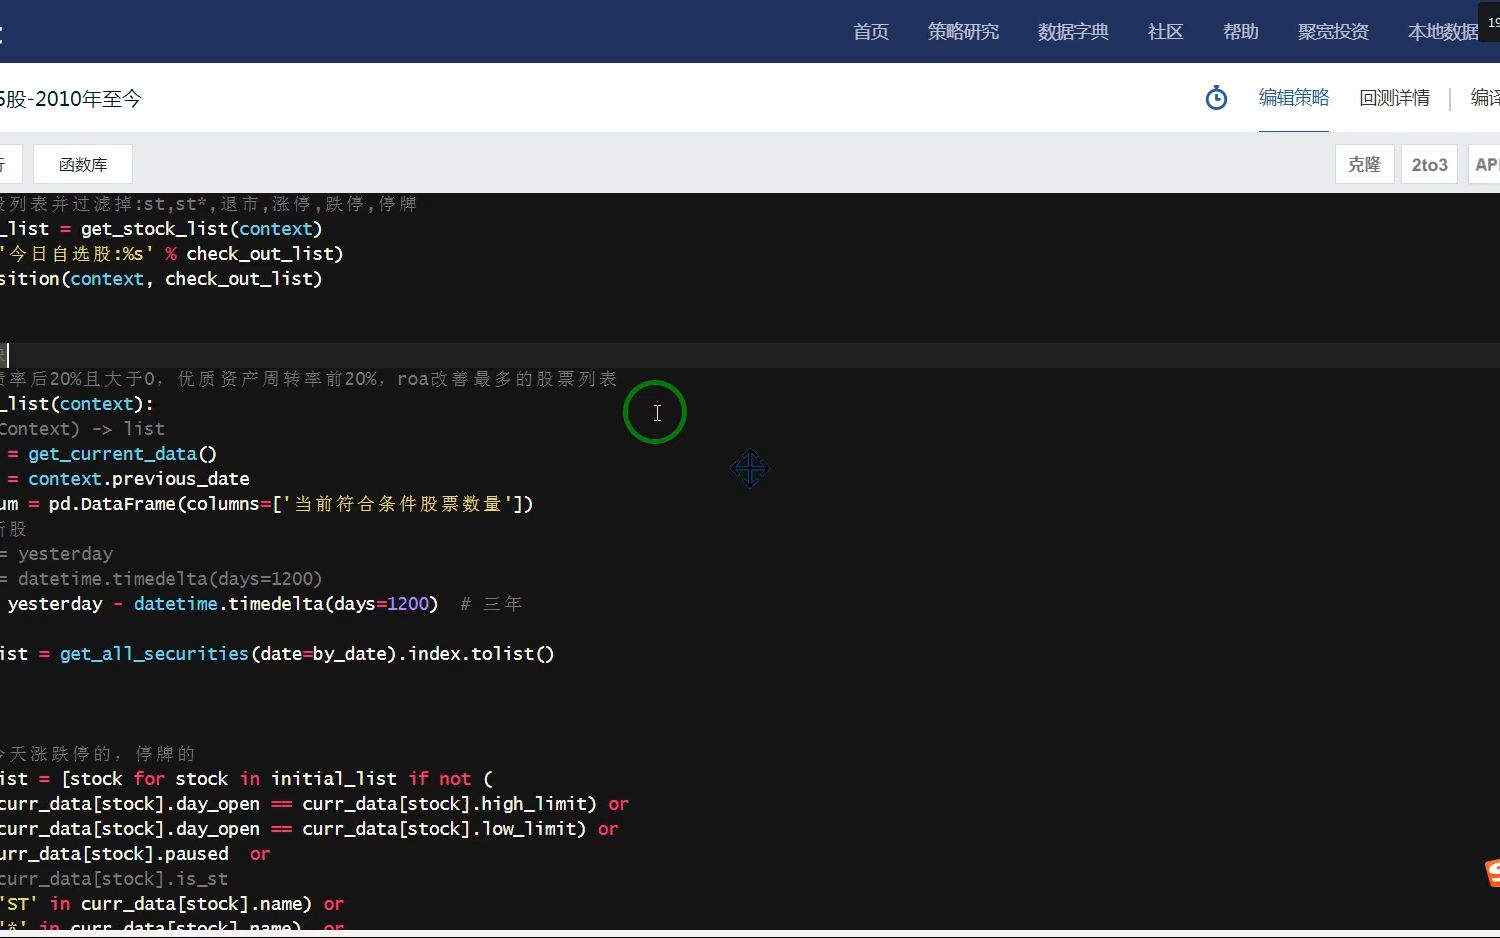Click the orange S icon at right edge
The height and width of the screenshot is (938, 1500).
click(x=1492, y=872)
